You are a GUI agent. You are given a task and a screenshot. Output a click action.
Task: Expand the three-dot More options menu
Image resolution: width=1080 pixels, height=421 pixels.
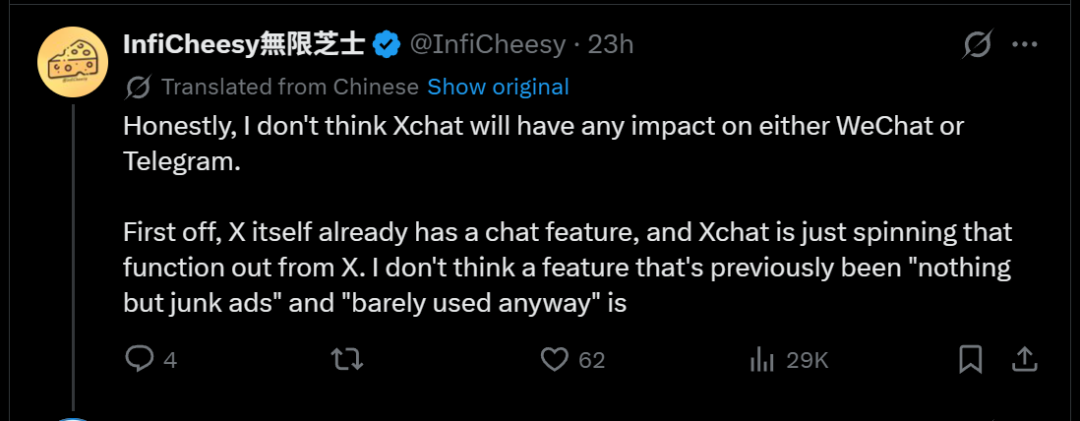point(1025,45)
